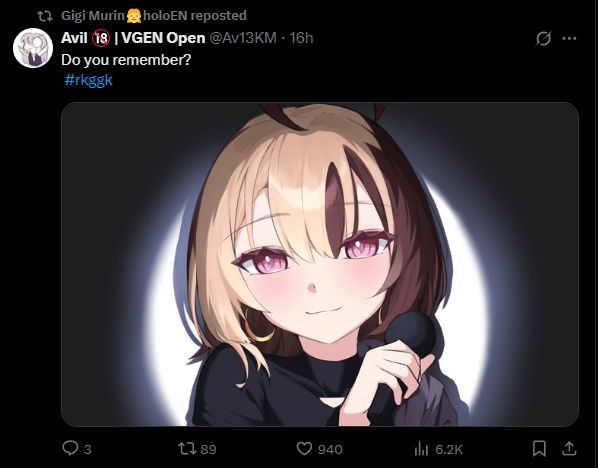Like the post with heart icon

304,449
